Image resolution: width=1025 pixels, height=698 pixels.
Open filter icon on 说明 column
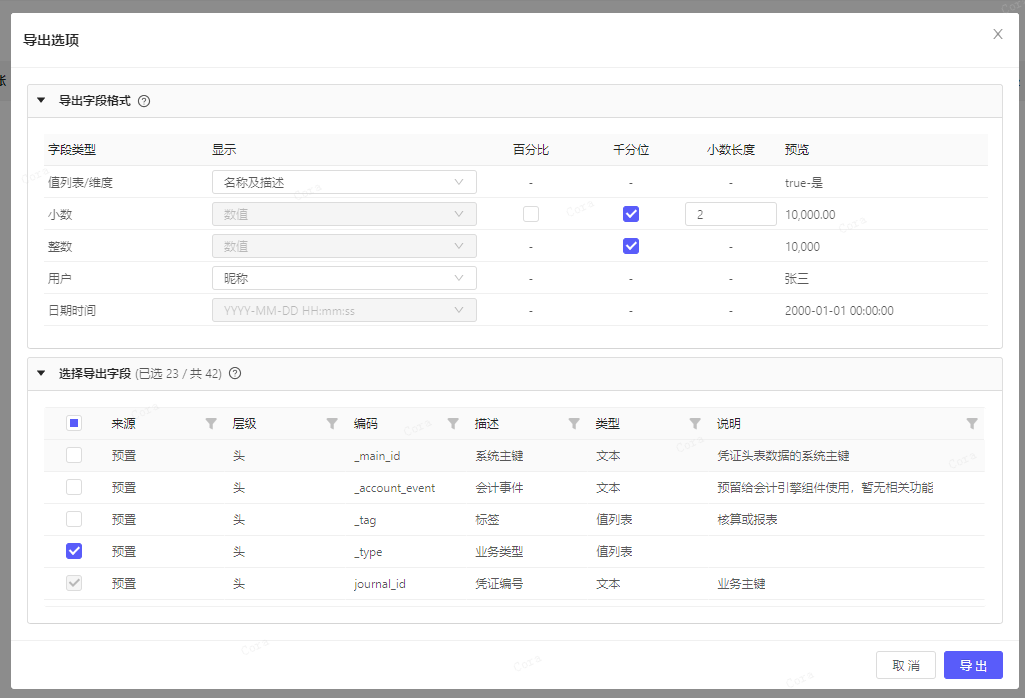click(972, 424)
